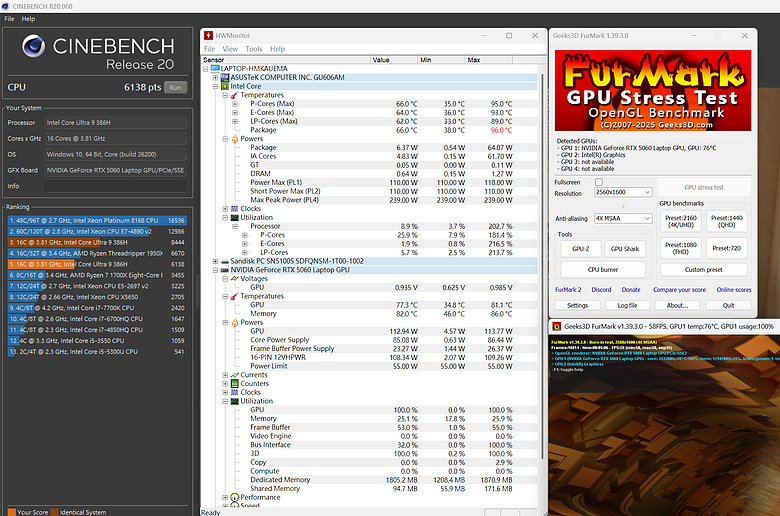Viewport: 780px width, 516px height.
Task: Click the HWMonitor vertical scrollbar
Action: point(542,266)
